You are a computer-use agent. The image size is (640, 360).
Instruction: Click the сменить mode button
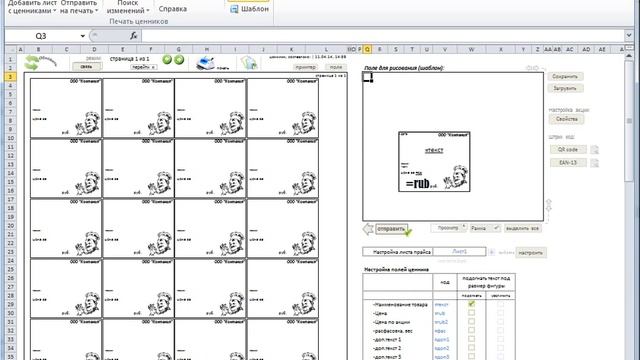pos(86,67)
